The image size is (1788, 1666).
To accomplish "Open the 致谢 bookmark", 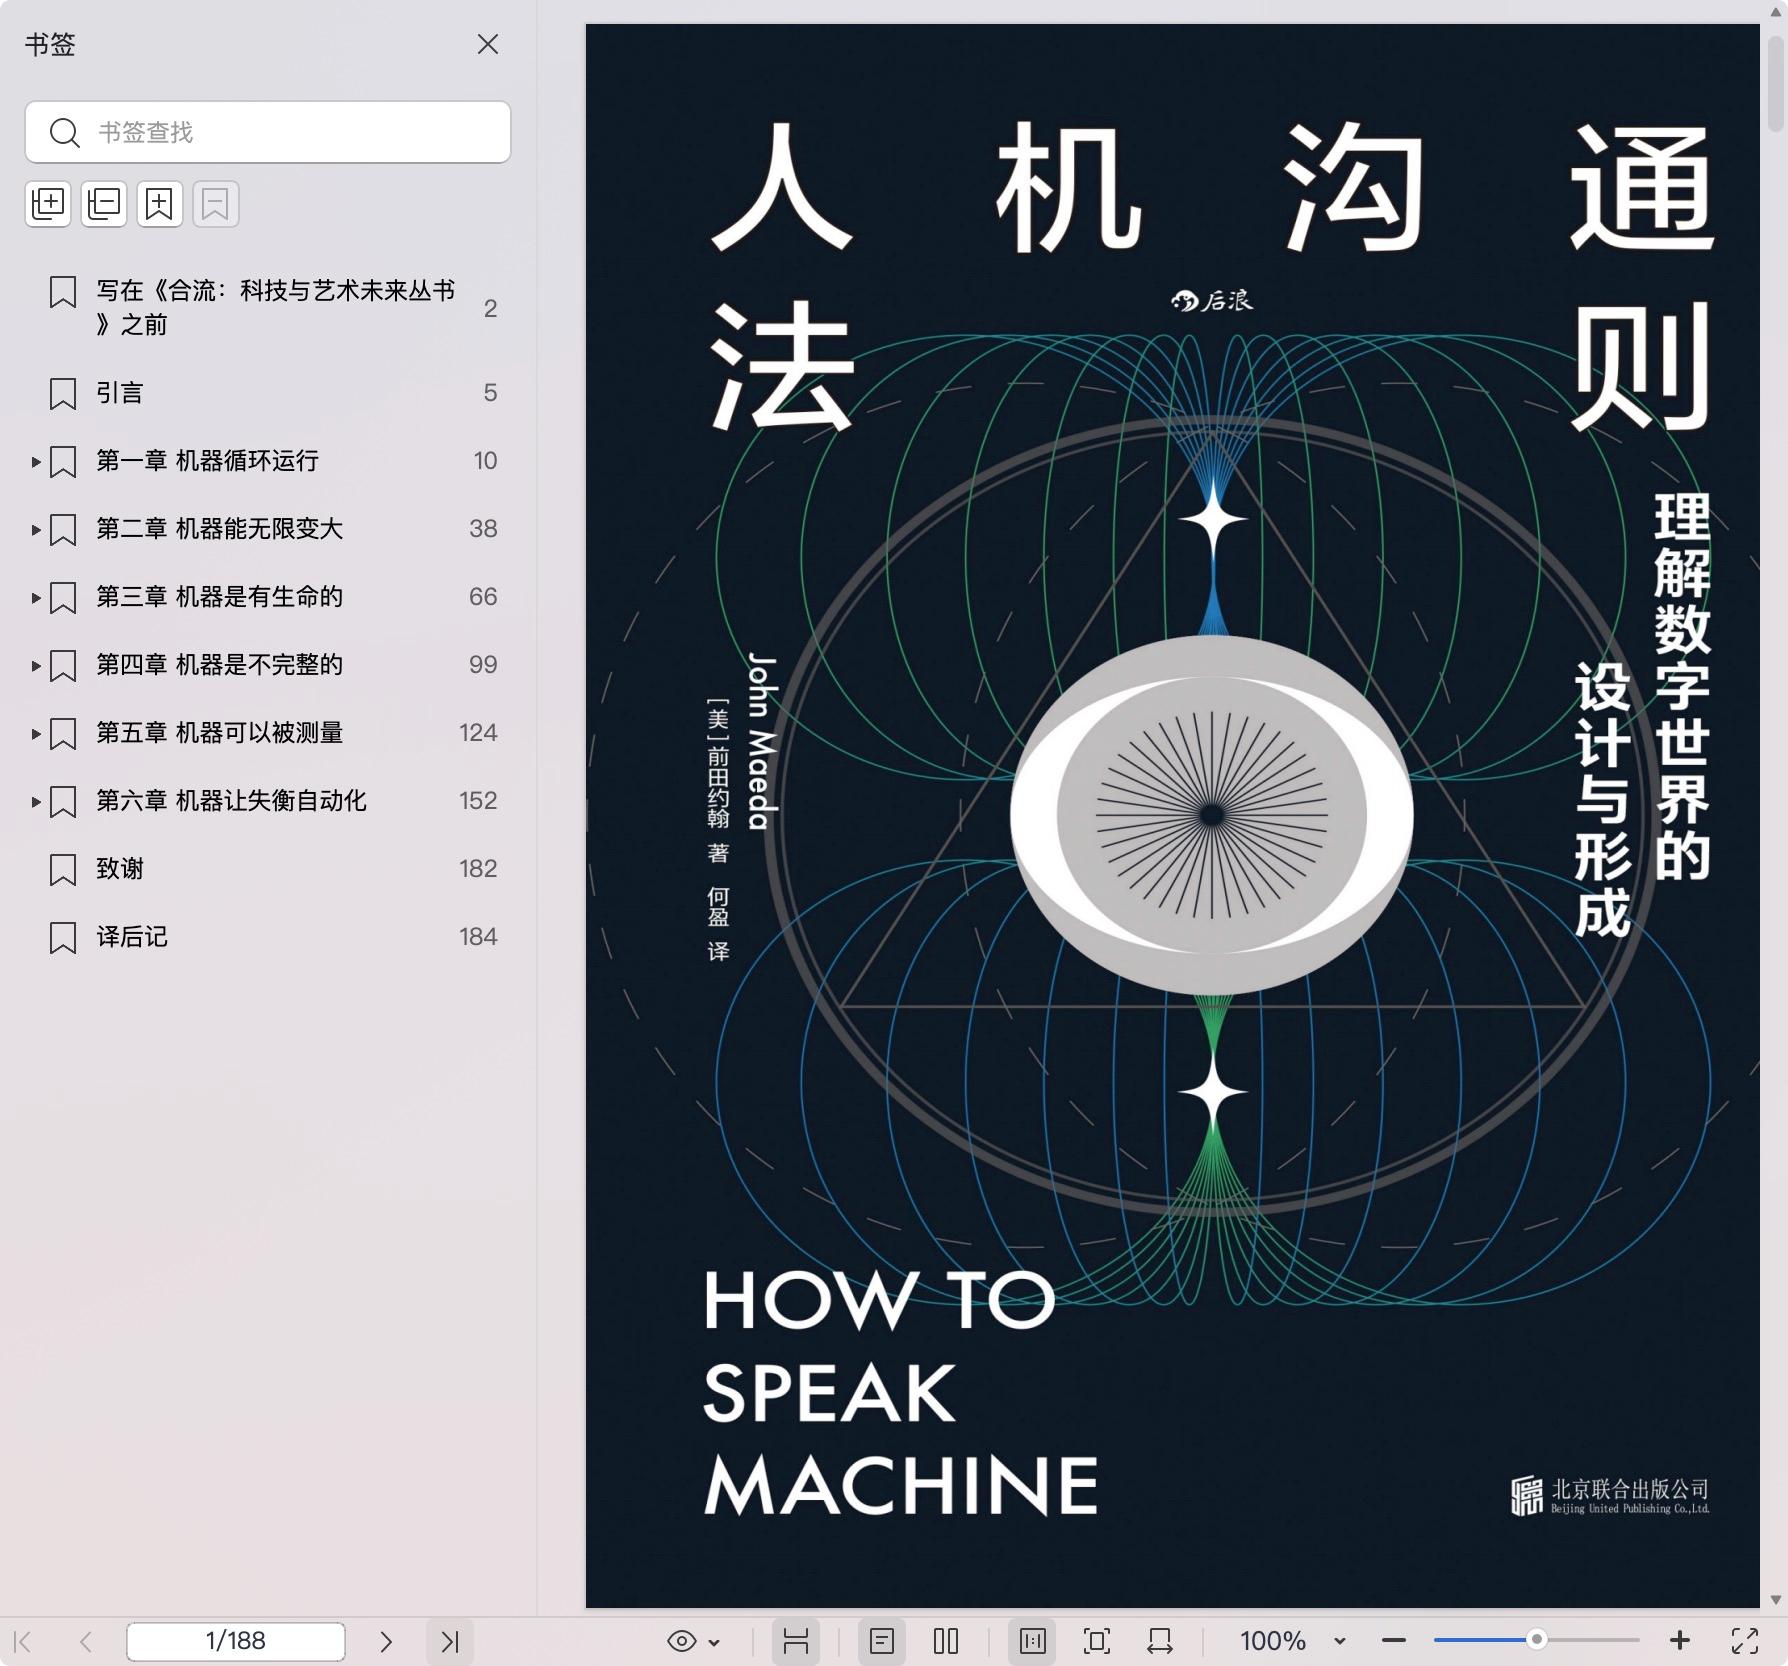I will point(120,869).
